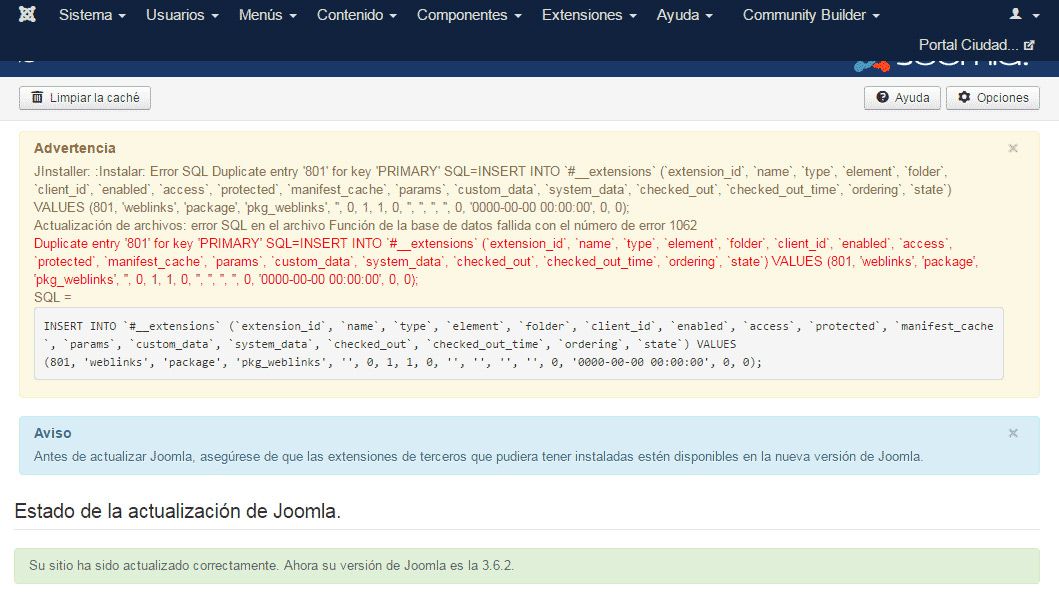1059x607 pixels.
Task: Click the Aviso heading text
Action: (x=53, y=433)
